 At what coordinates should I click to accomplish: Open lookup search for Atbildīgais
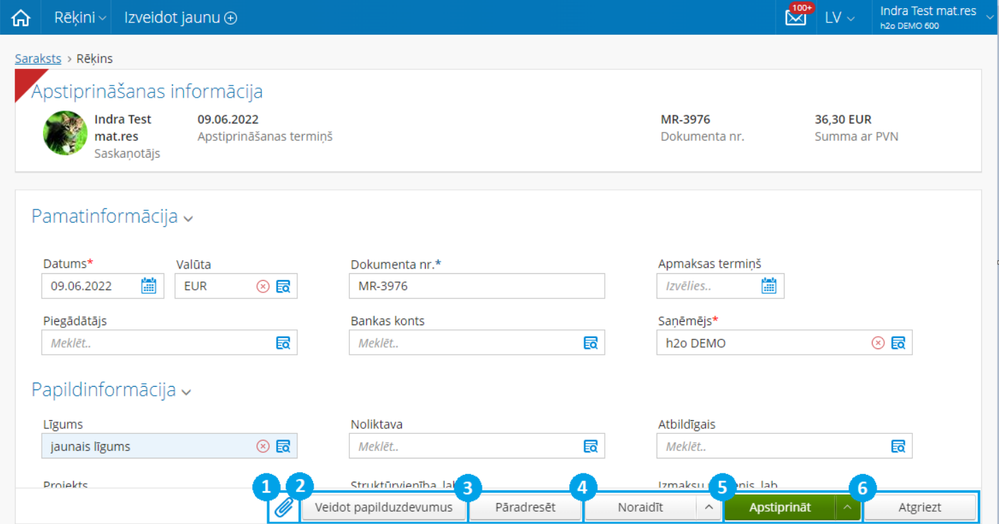(x=898, y=446)
